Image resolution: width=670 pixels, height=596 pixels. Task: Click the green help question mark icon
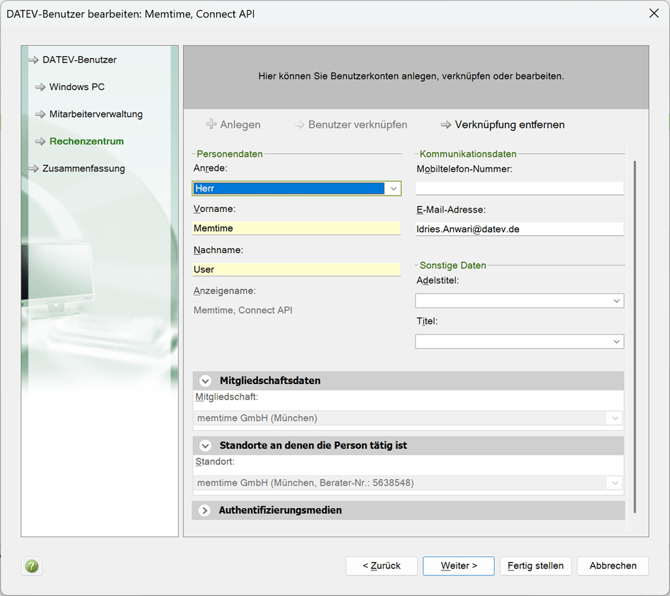click(32, 566)
